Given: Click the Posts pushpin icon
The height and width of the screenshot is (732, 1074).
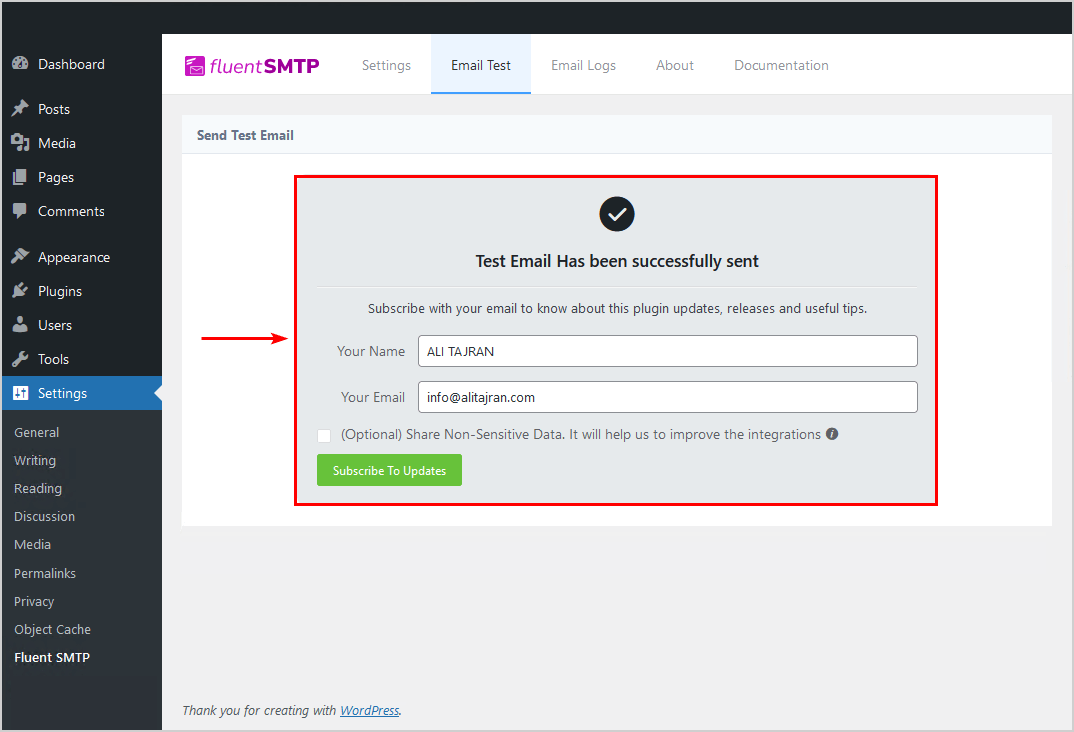Looking at the screenshot, I should (x=21, y=108).
